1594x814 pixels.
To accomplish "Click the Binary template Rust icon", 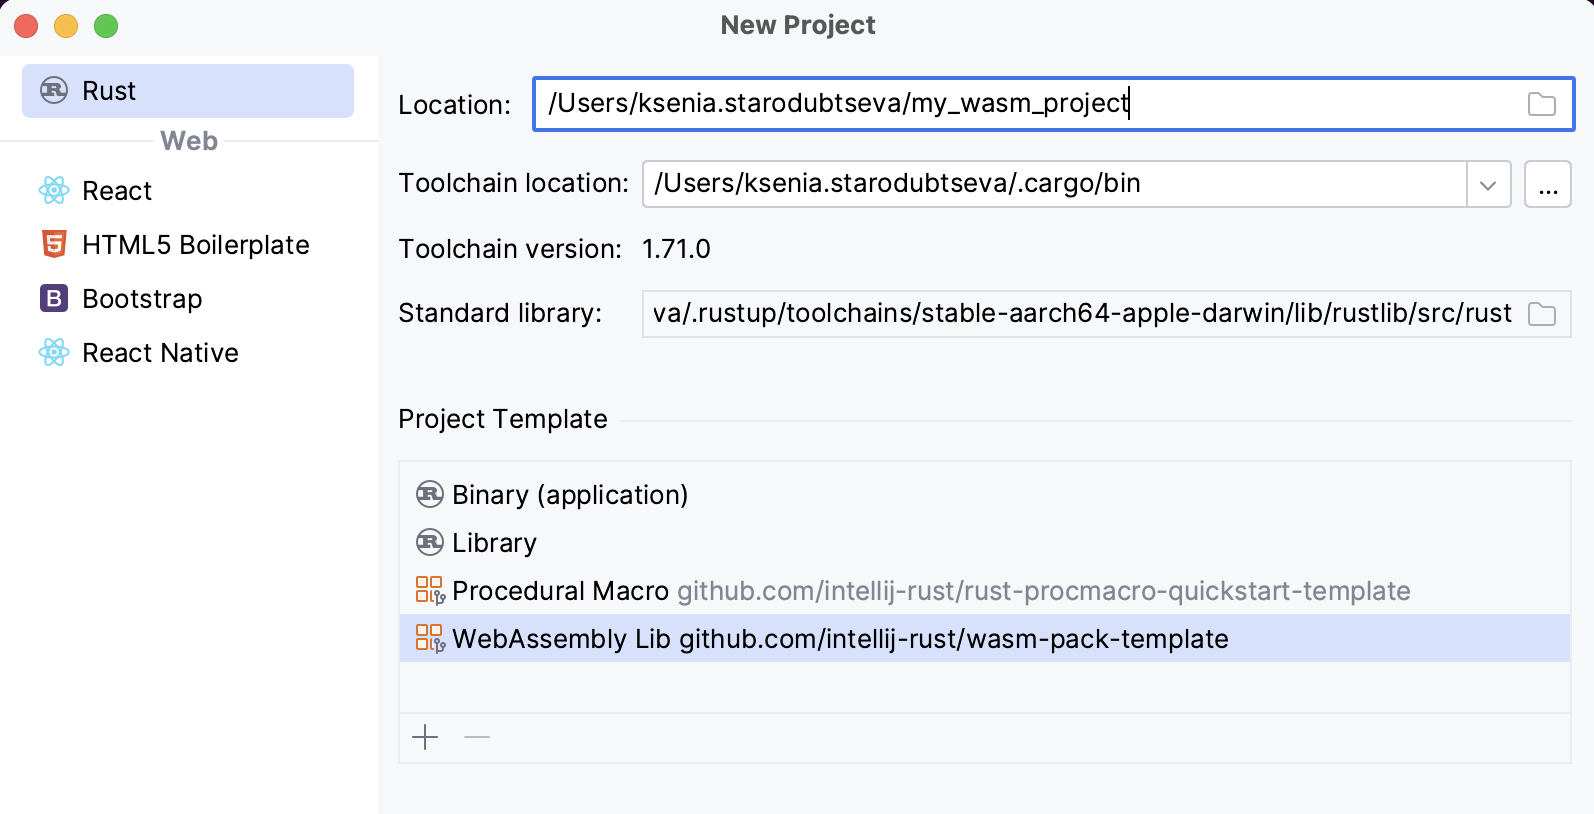I will 430,494.
